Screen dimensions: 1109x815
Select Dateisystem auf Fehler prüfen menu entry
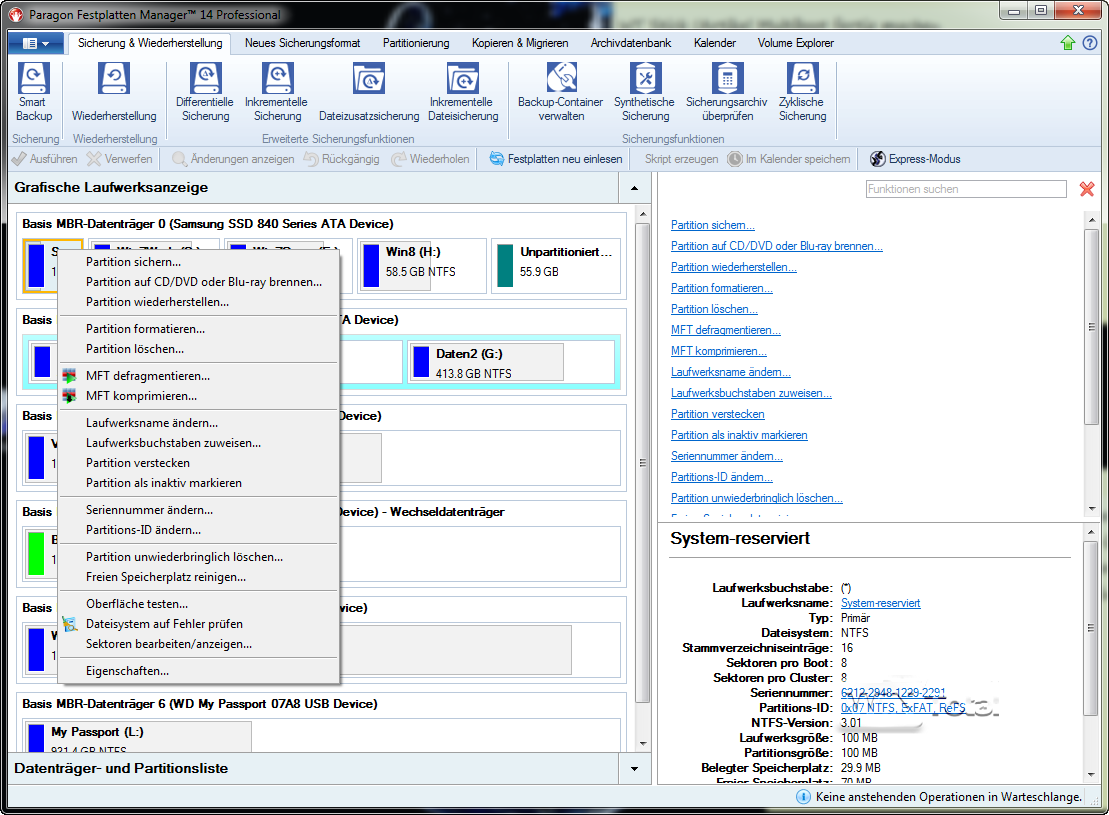[x=164, y=624]
